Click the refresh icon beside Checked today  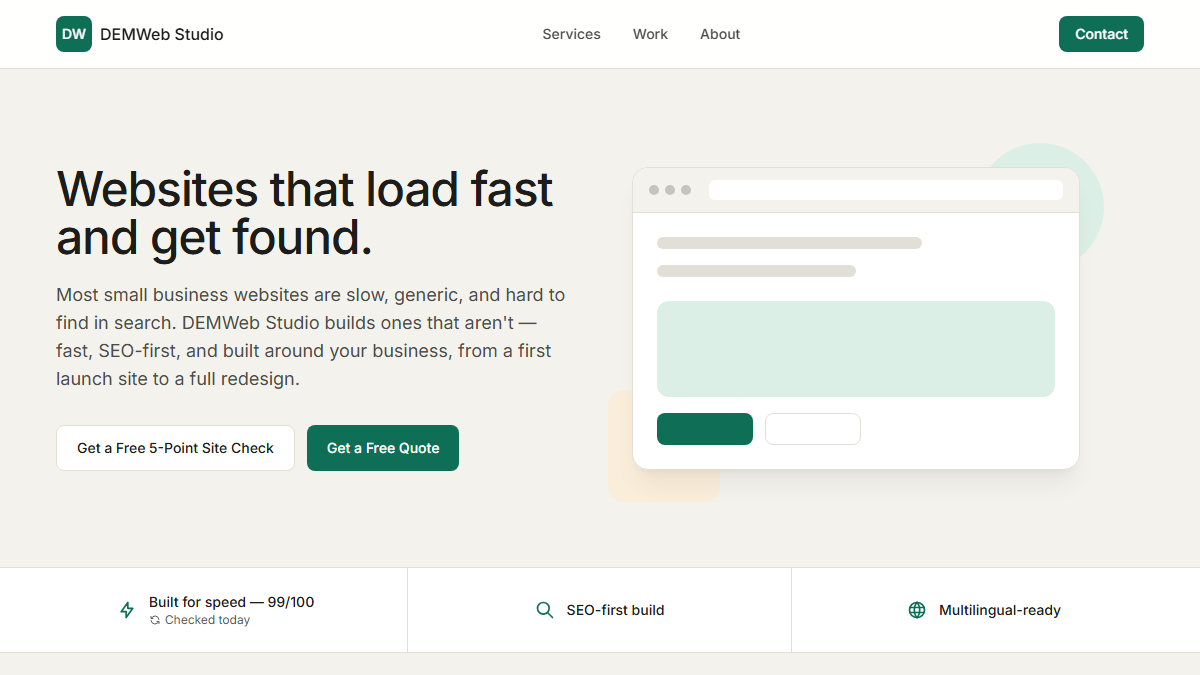click(155, 620)
